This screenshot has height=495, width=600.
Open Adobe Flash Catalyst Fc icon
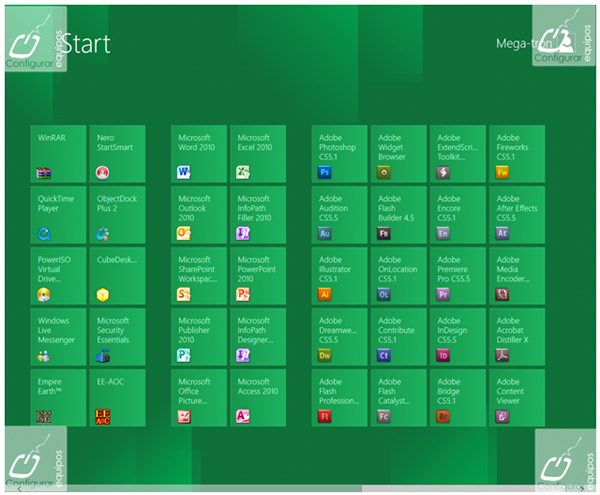(x=384, y=416)
